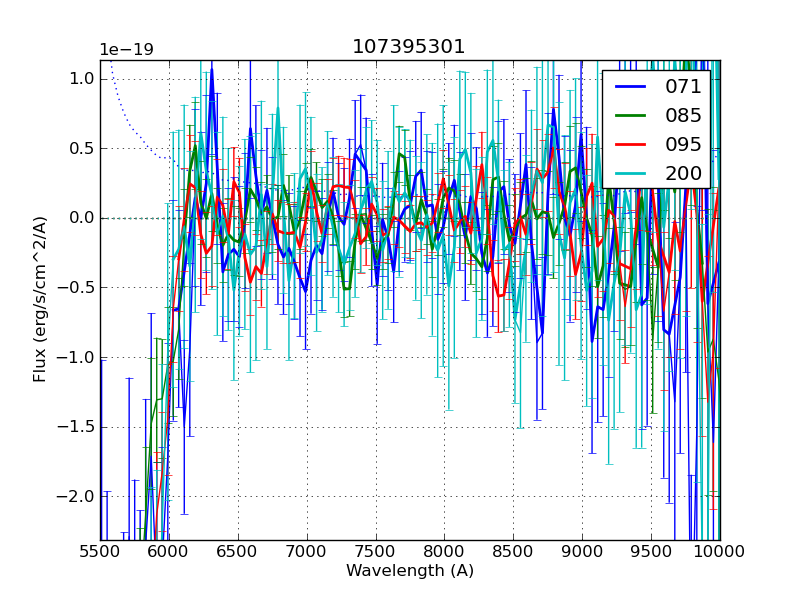800x600 pixels.
Task: Click the Wavelength (A) x-axis label
Action: (410, 571)
